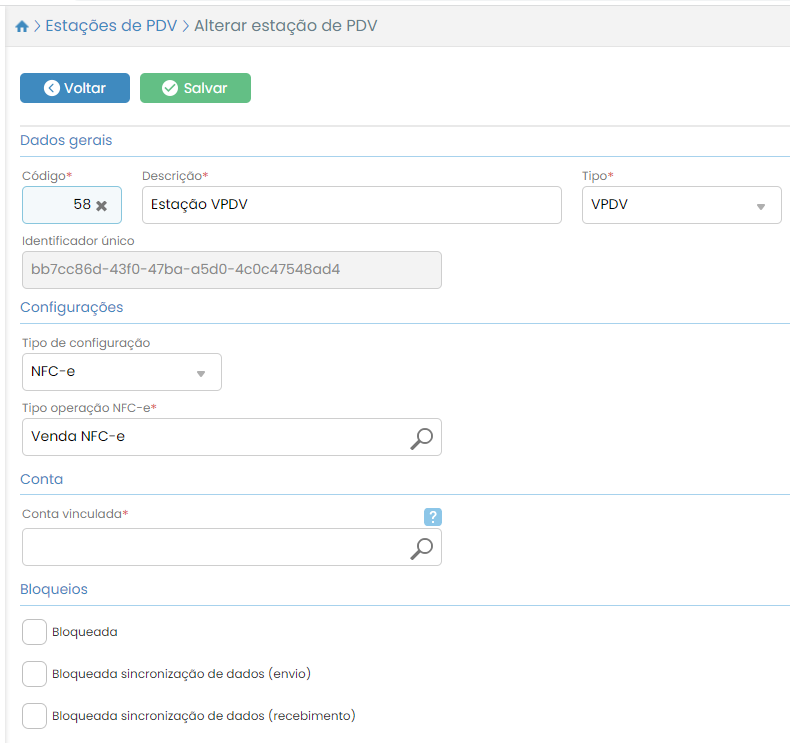Click the Identificador único field
This screenshot has height=743, width=790.
(230, 270)
